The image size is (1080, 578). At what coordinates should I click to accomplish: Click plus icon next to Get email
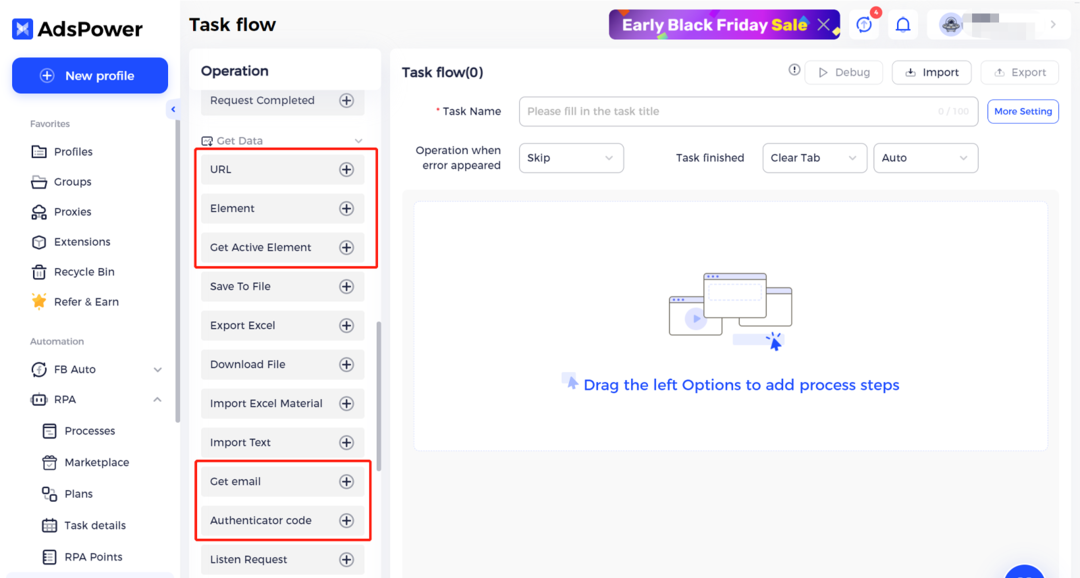346,482
